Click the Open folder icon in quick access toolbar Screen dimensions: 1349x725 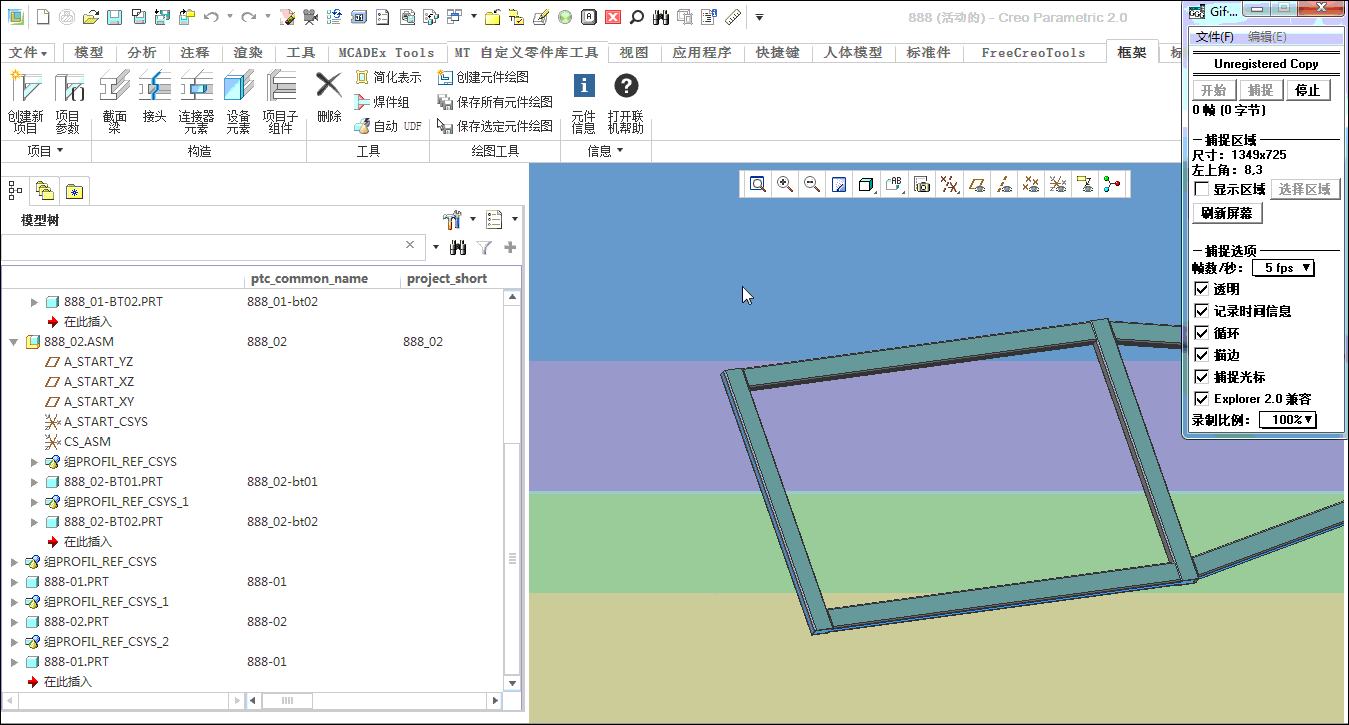[x=91, y=17]
